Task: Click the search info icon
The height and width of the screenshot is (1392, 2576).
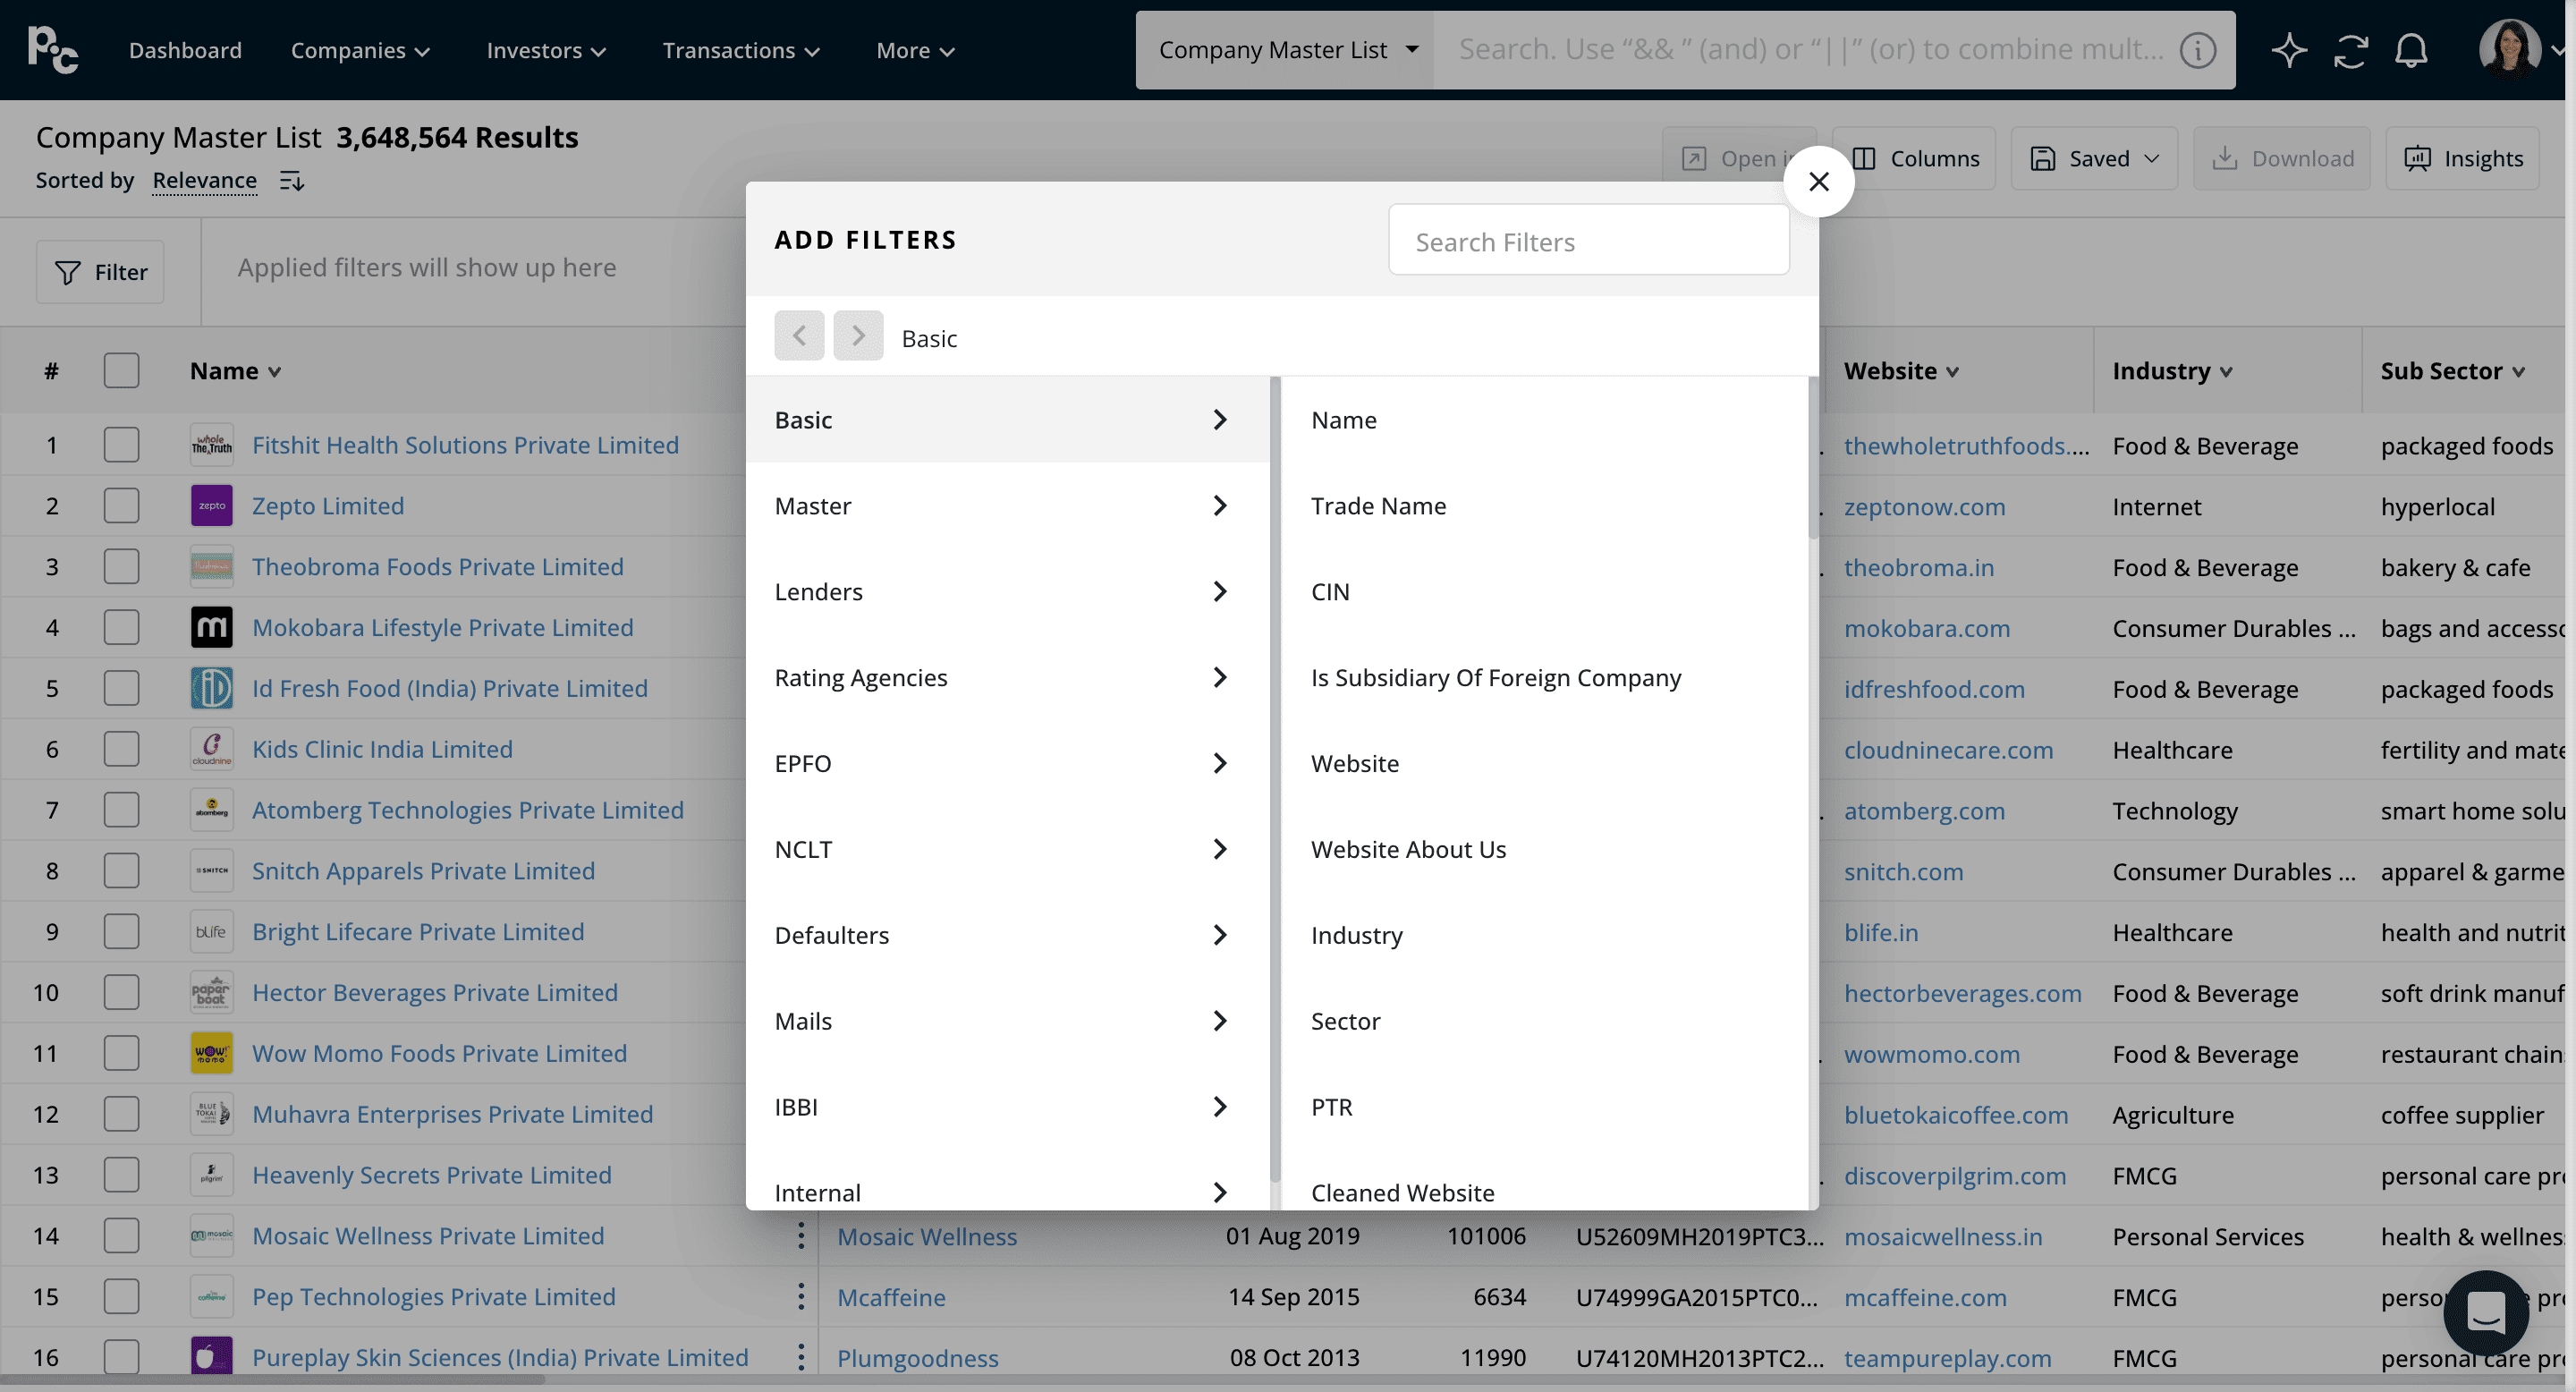Action: 2198,50
